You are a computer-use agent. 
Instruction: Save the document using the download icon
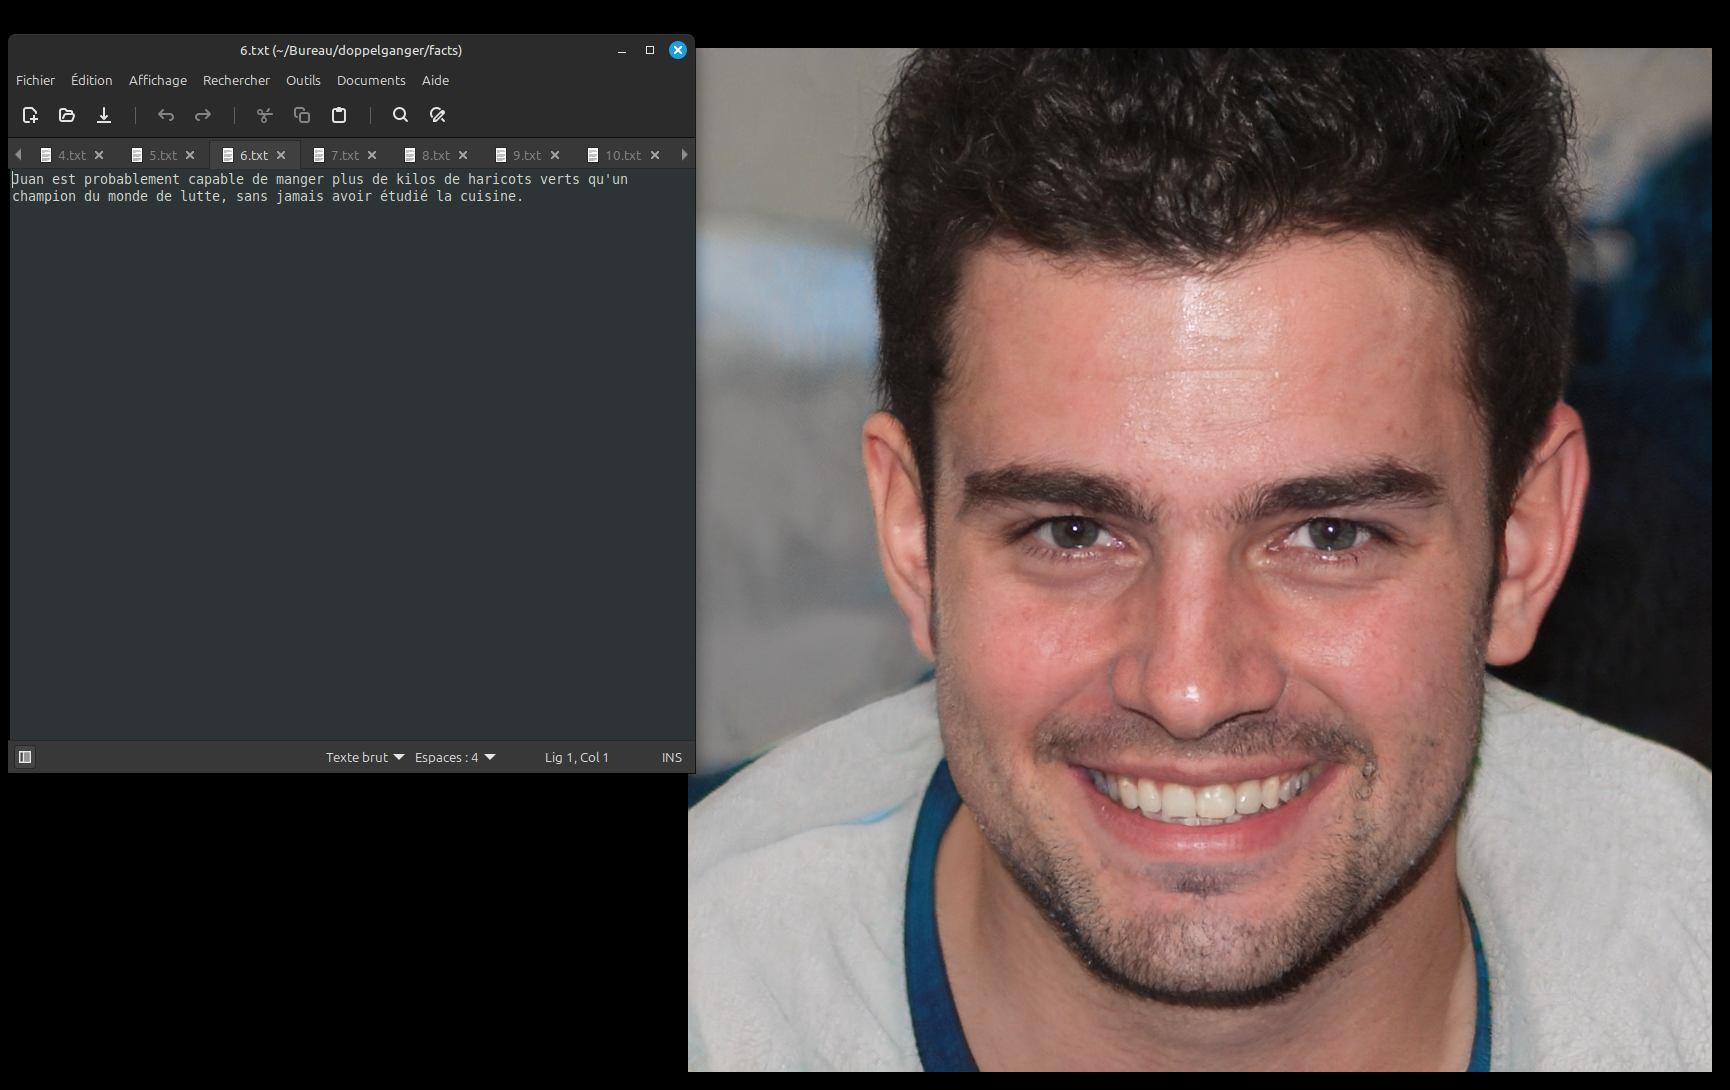(104, 115)
